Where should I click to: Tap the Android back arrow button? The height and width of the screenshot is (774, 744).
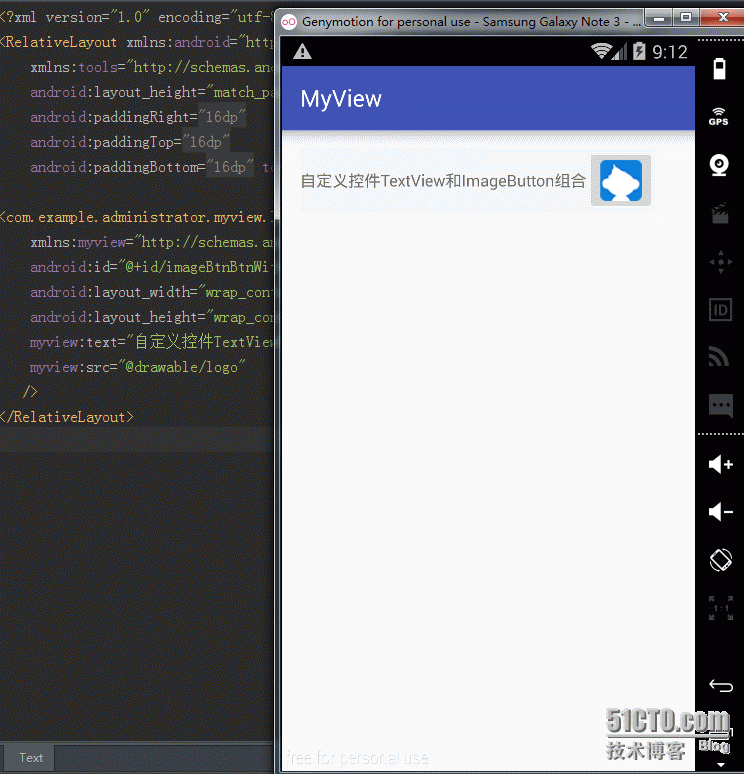pos(721,686)
